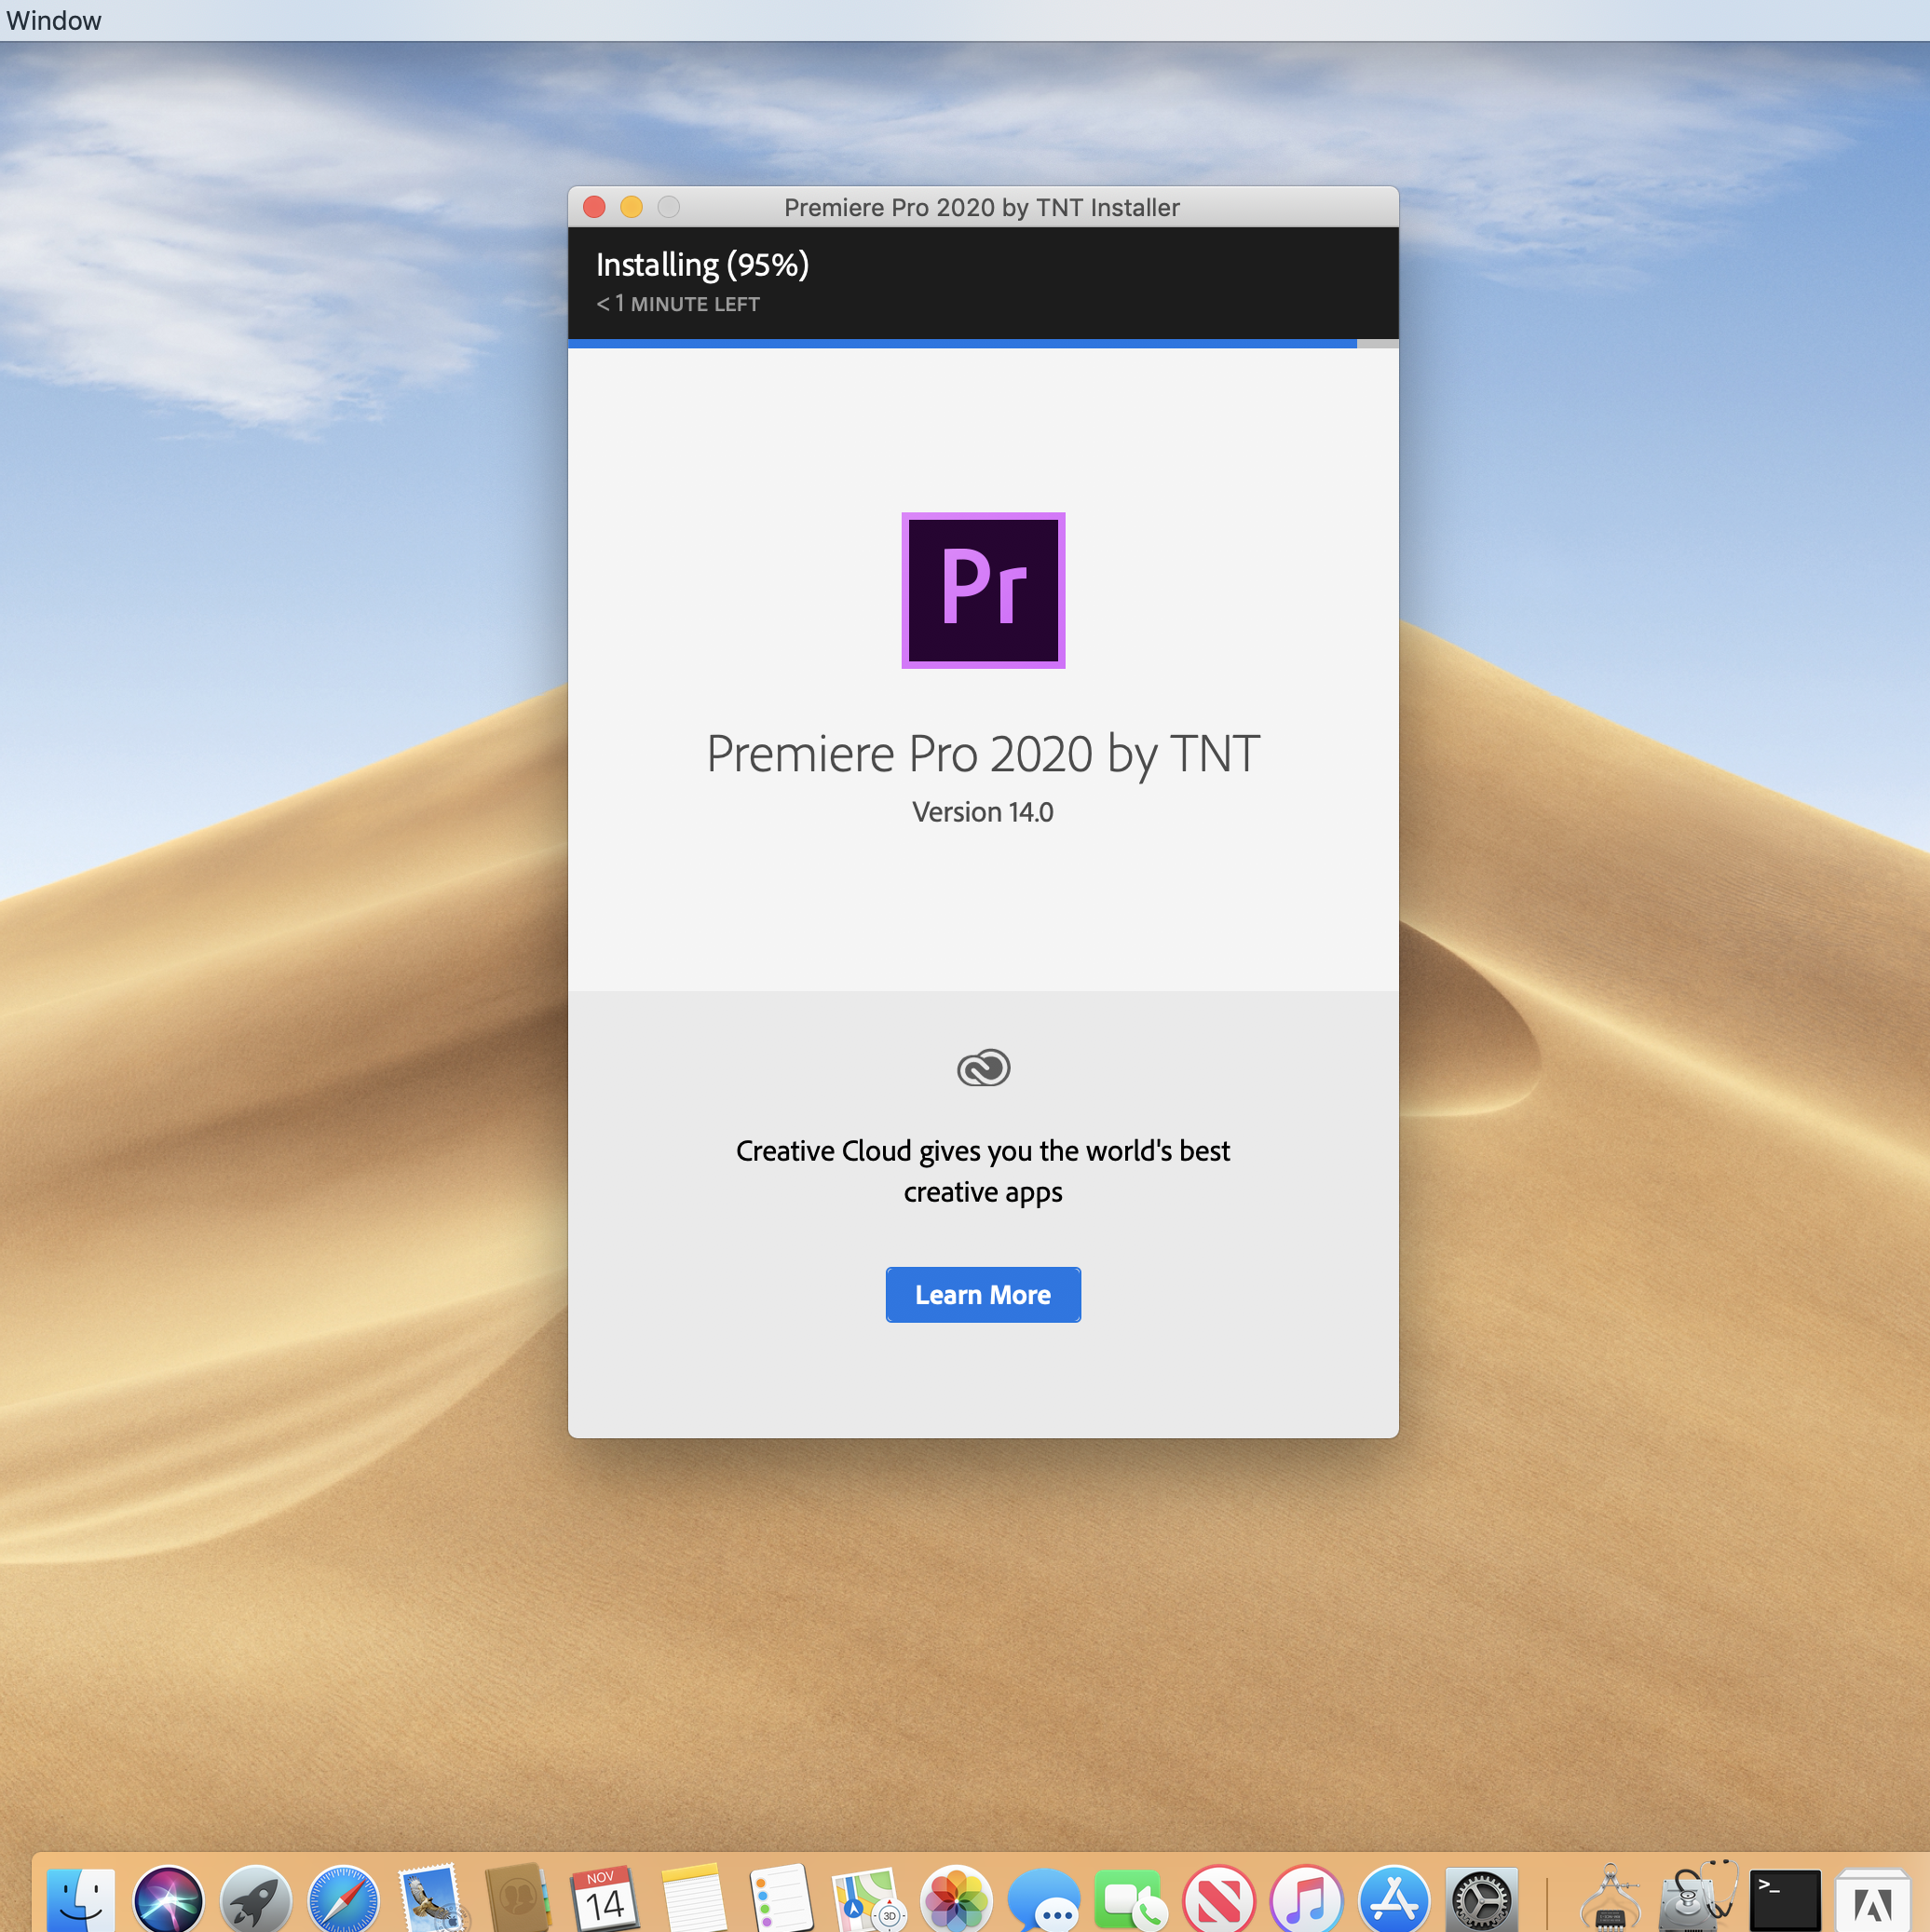Viewport: 1930px width, 1932px height.
Task: Open iTunes music icon in dock
Action: point(1306,1898)
